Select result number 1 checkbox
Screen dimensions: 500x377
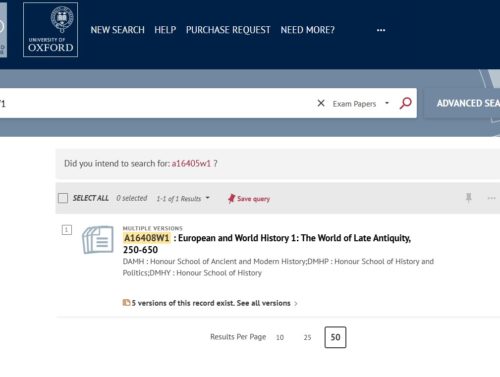[67, 230]
